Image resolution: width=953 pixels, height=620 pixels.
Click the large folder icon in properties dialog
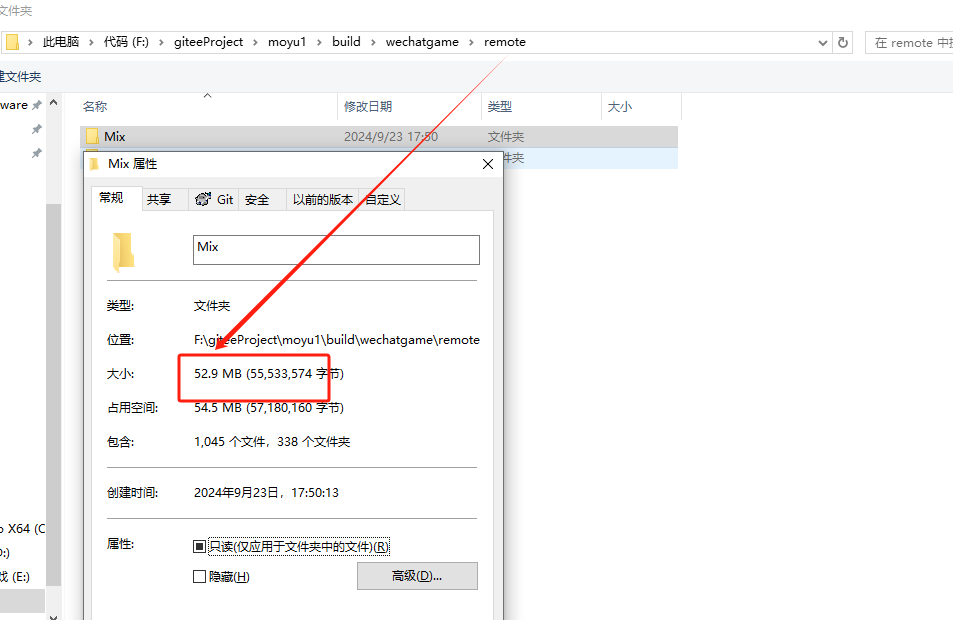click(x=123, y=252)
